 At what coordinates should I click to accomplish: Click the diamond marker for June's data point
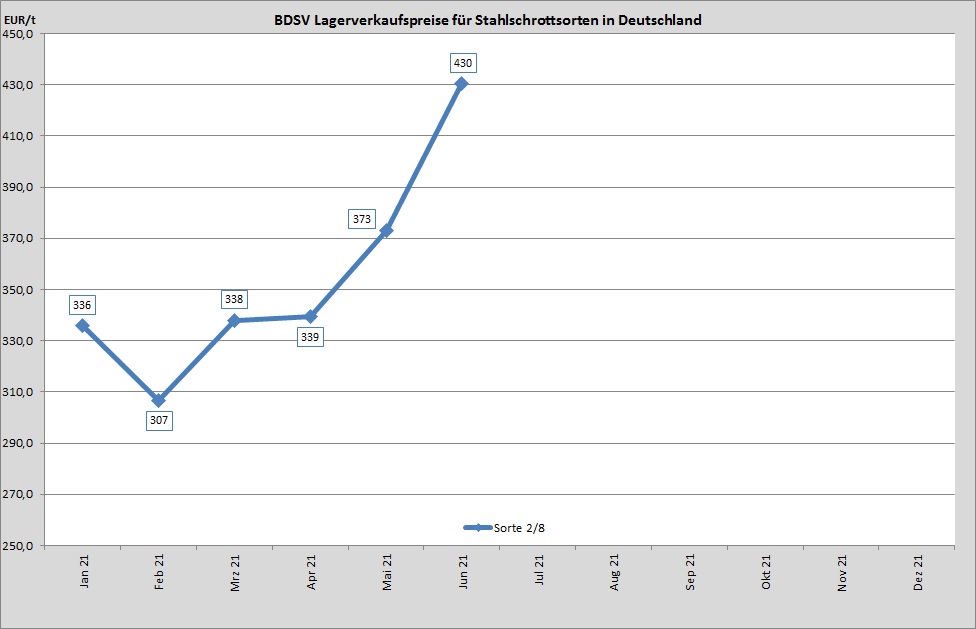461,84
